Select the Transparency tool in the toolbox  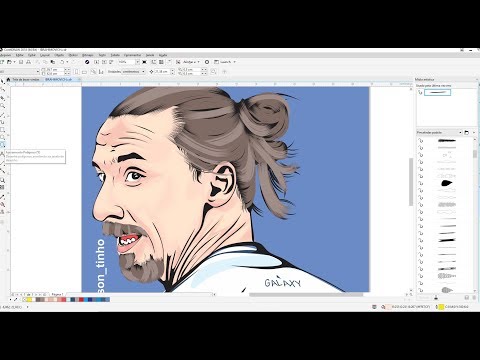coord(3,187)
